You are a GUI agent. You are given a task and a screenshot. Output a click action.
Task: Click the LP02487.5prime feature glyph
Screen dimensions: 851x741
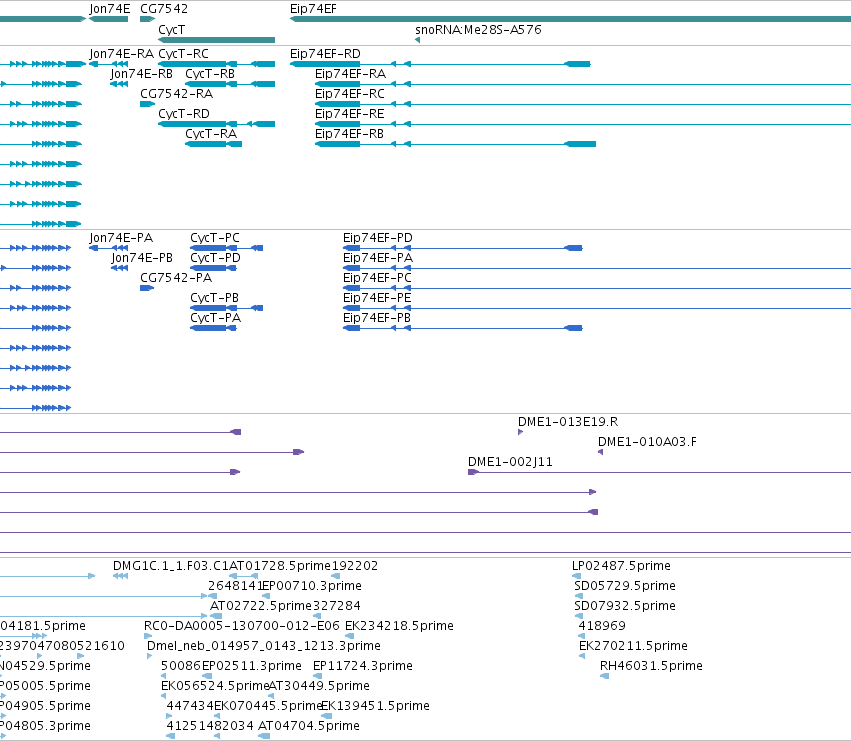coord(576,576)
